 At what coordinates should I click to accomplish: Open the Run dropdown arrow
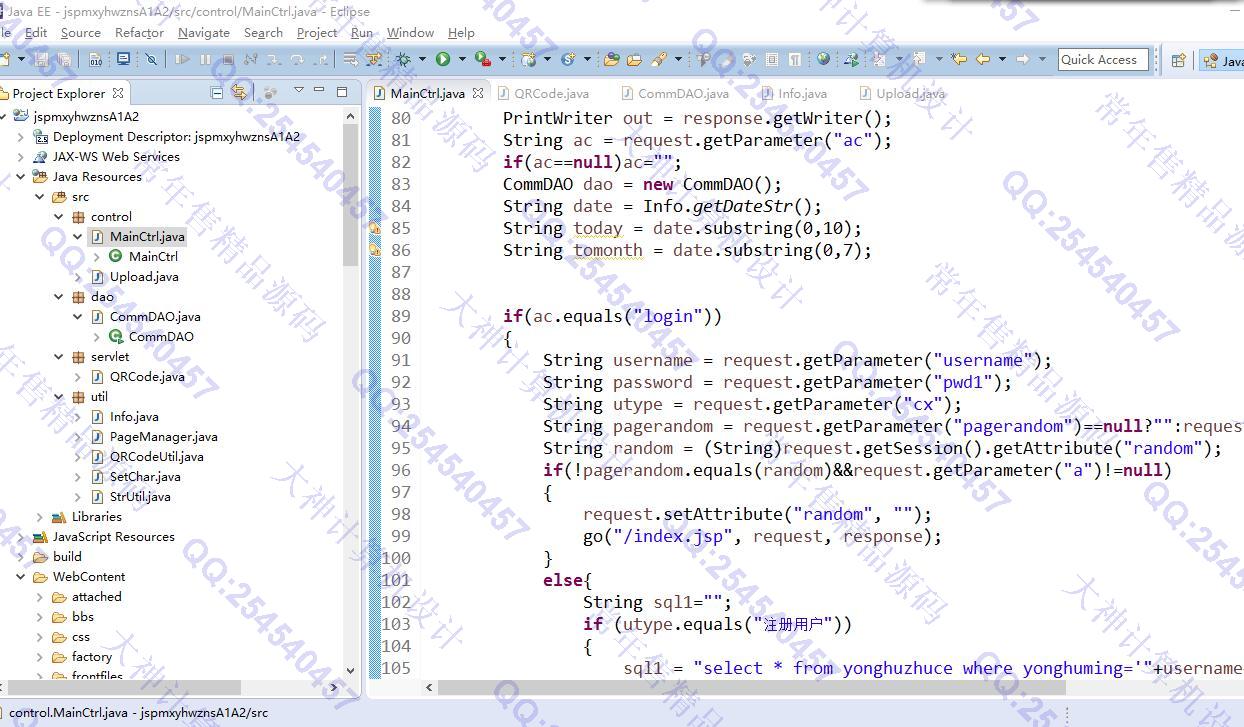(x=462, y=59)
